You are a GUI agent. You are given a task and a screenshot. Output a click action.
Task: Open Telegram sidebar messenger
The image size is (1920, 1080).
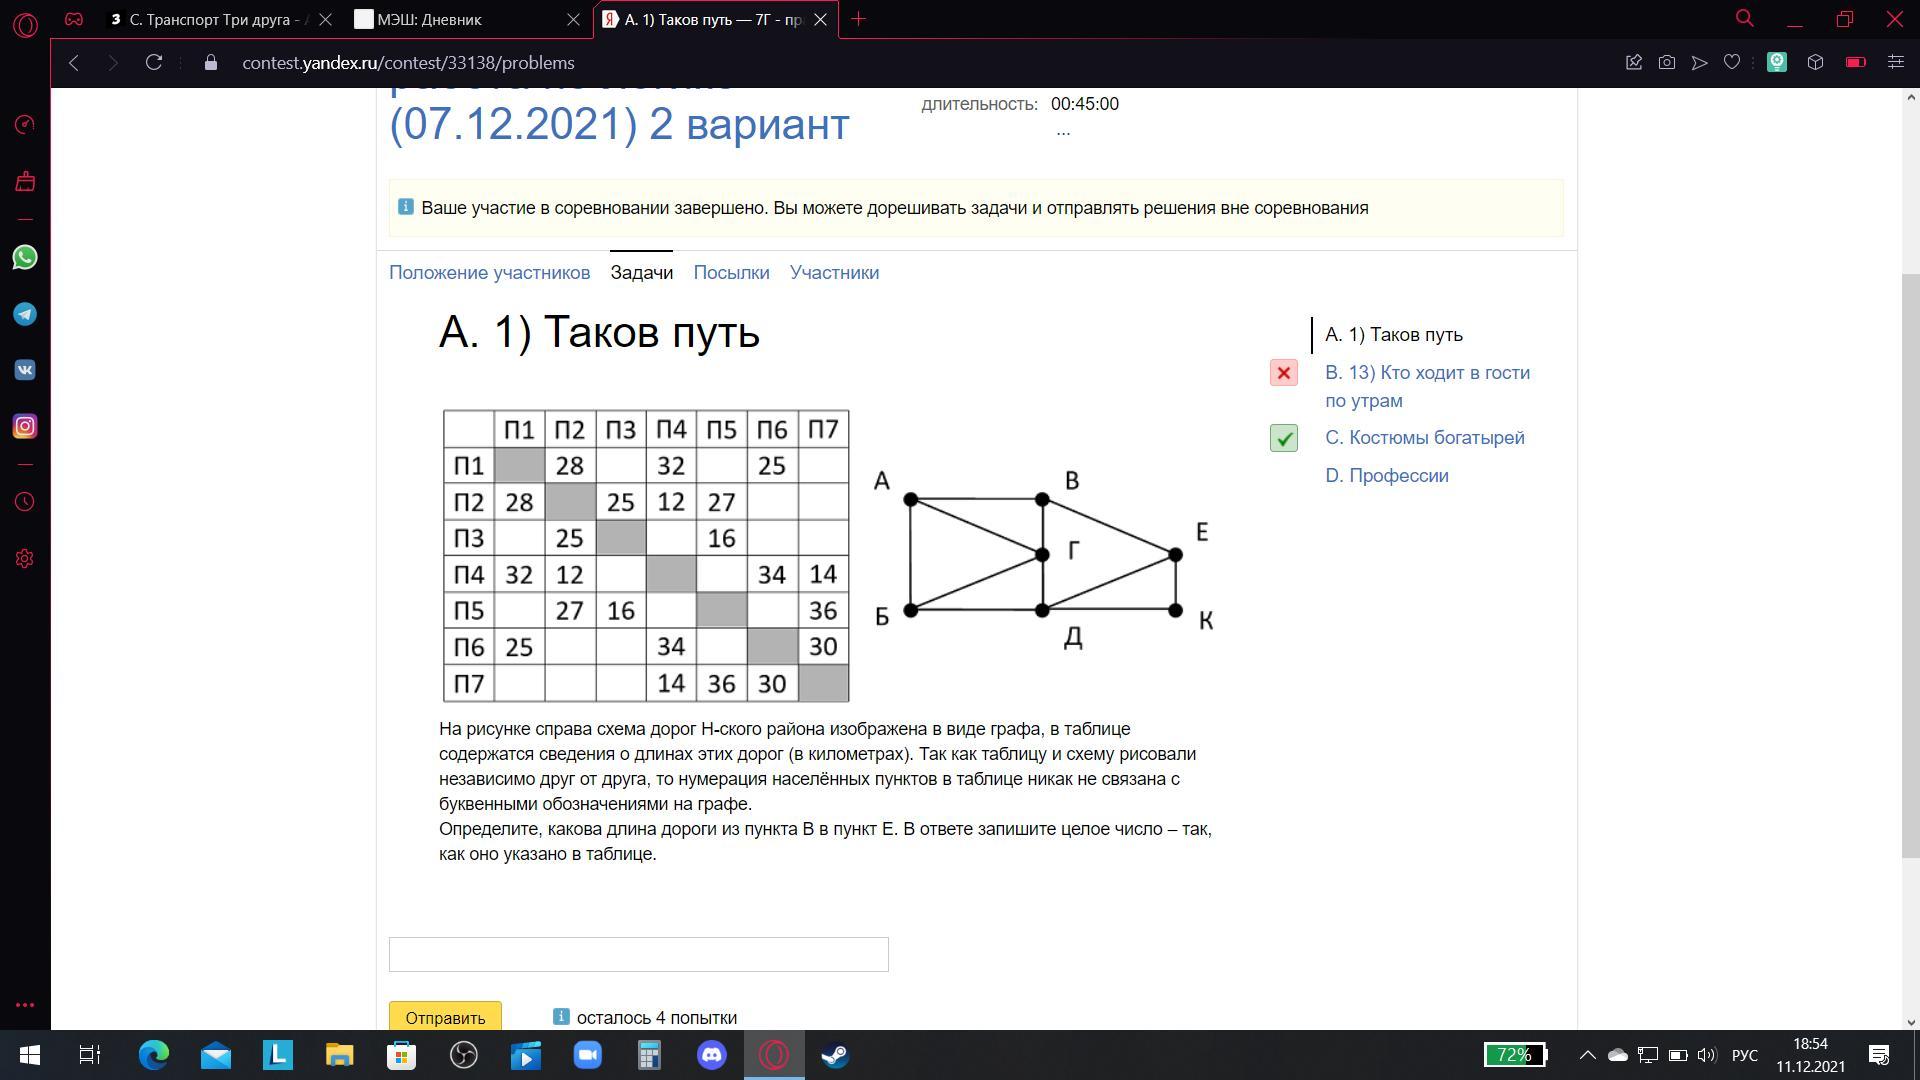(25, 314)
